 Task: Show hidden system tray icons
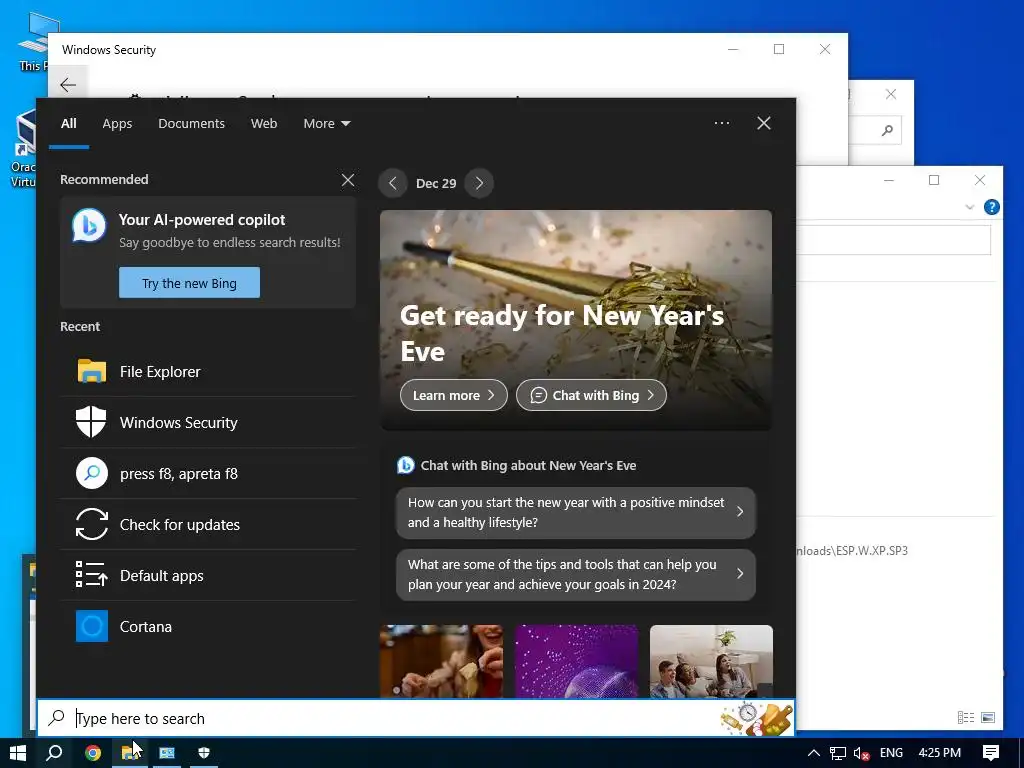814,753
